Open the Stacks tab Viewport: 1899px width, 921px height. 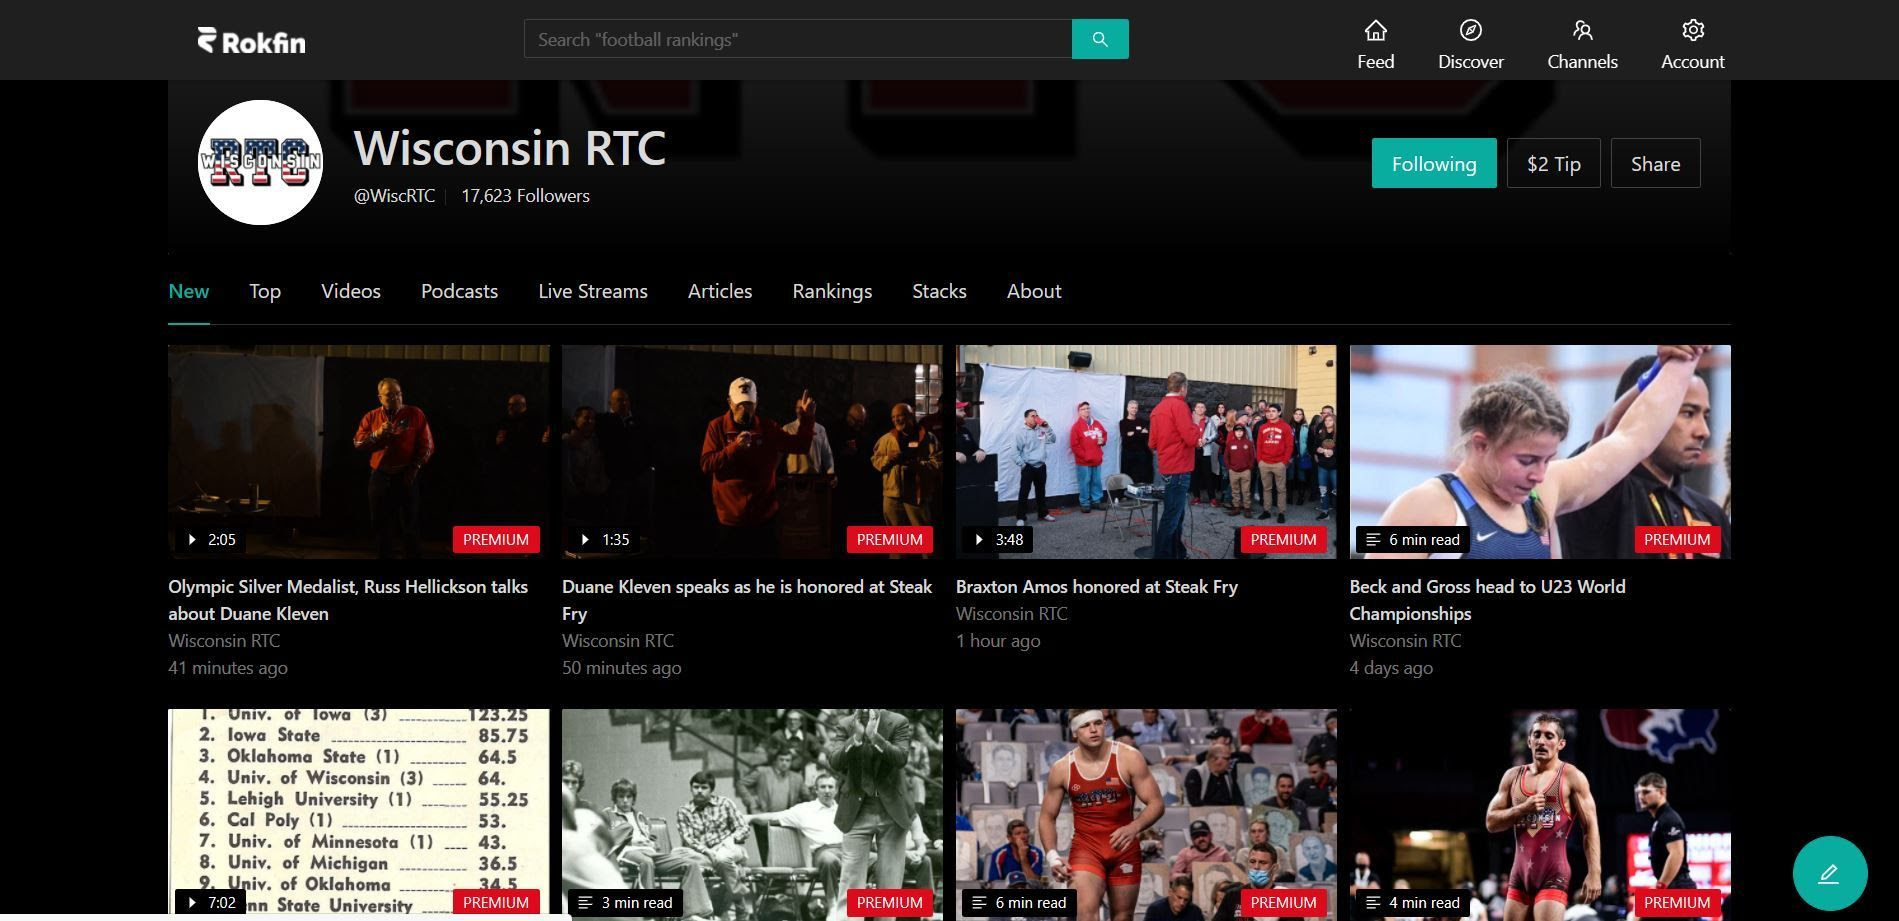(939, 291)
